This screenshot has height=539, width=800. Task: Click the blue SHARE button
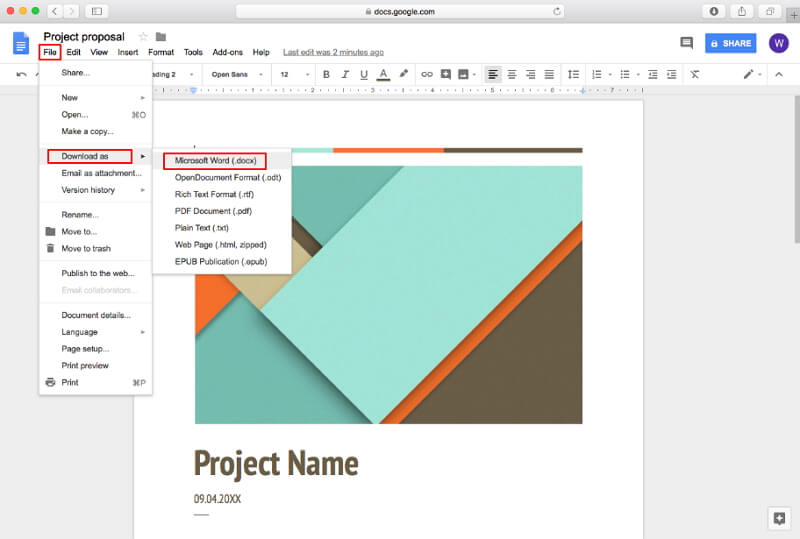pos(730,43)
